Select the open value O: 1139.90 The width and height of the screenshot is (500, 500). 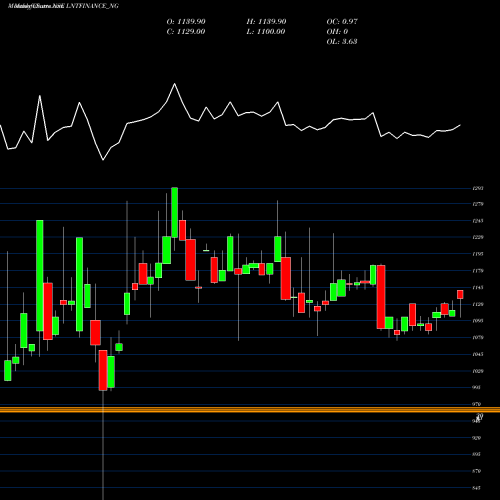pos(186,22)
